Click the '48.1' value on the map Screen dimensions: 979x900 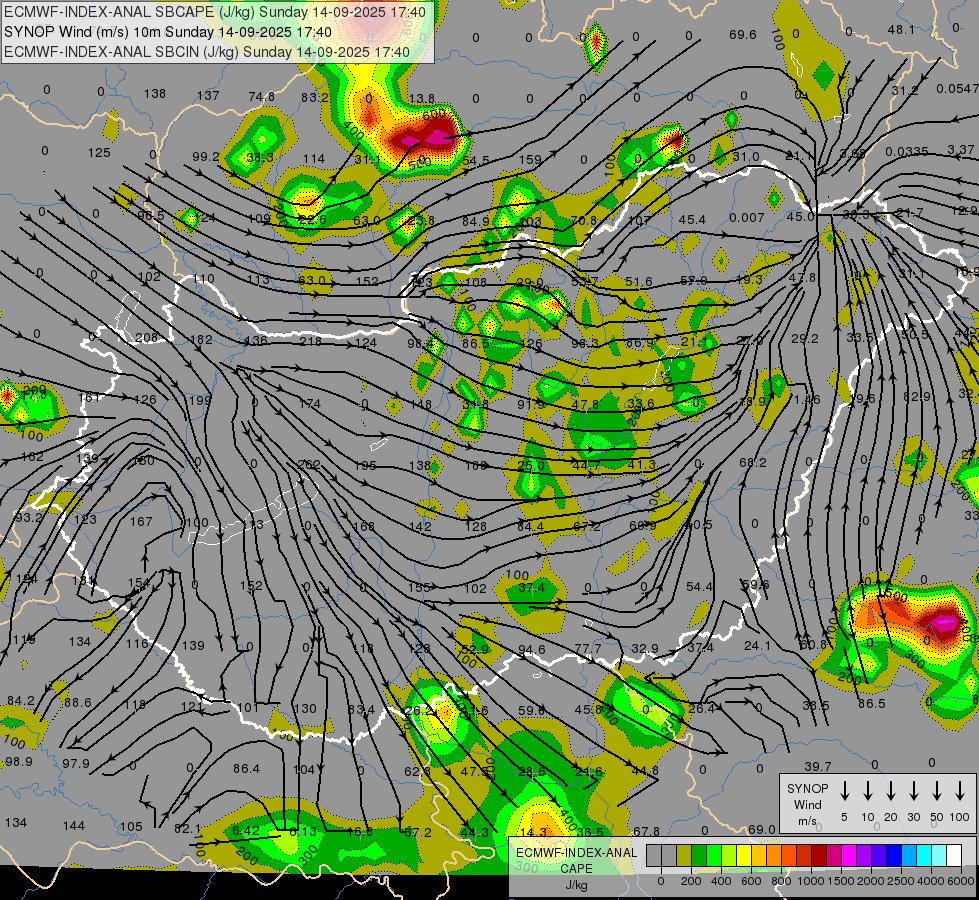click(x=901, y=29)
